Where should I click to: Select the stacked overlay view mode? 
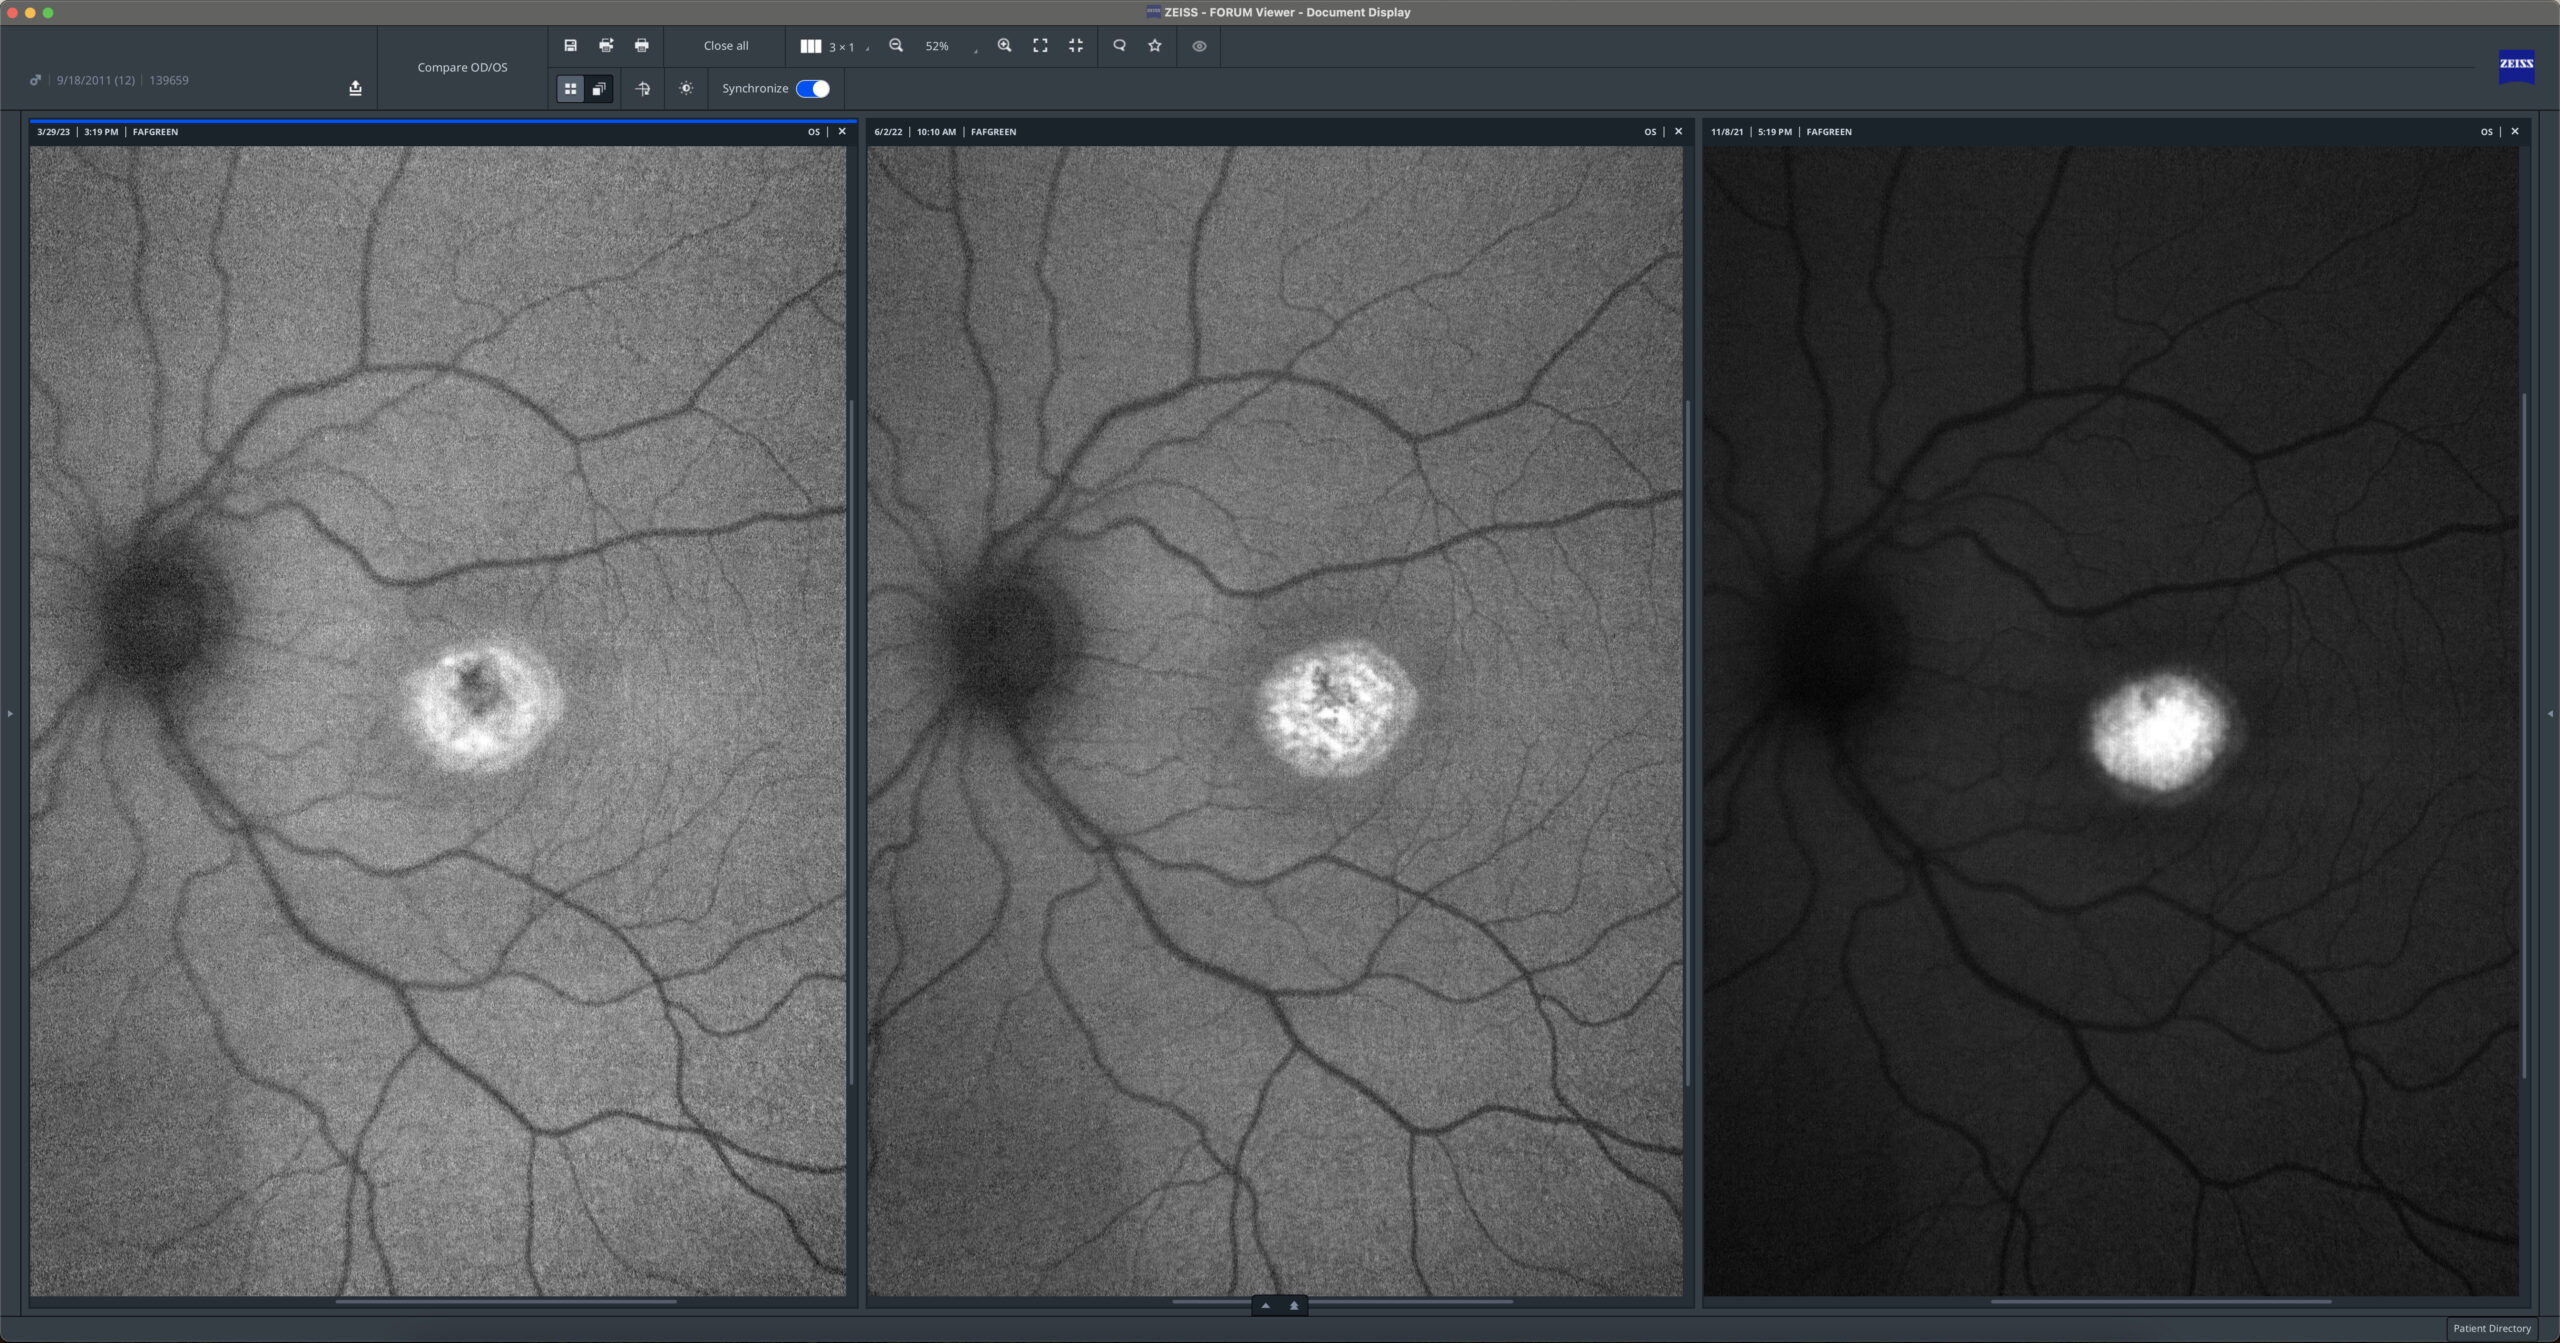pyautogui.click(x=599, y=89)
